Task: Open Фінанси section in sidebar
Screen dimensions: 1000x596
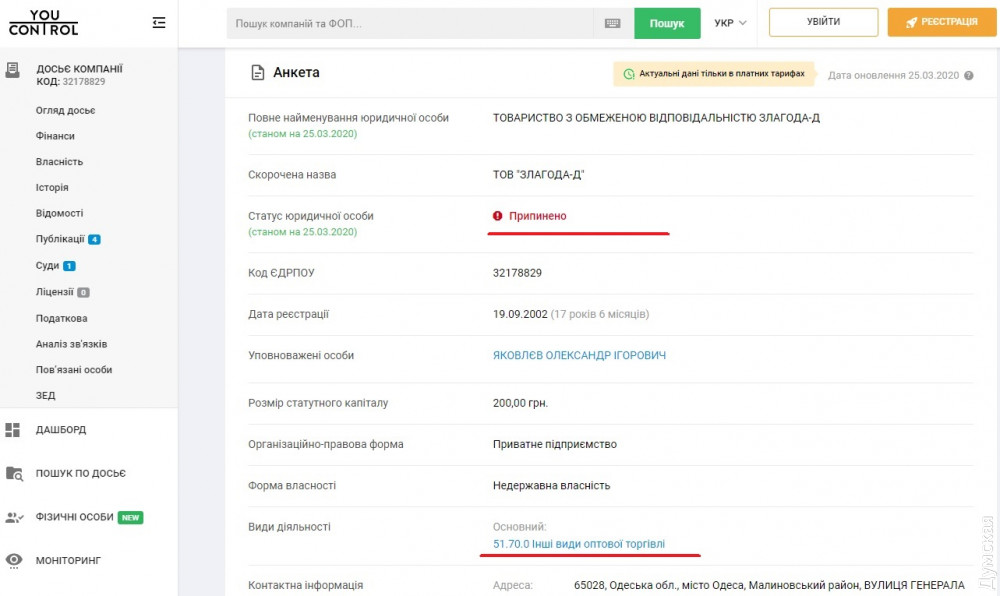Action: (x=55, y=136)
